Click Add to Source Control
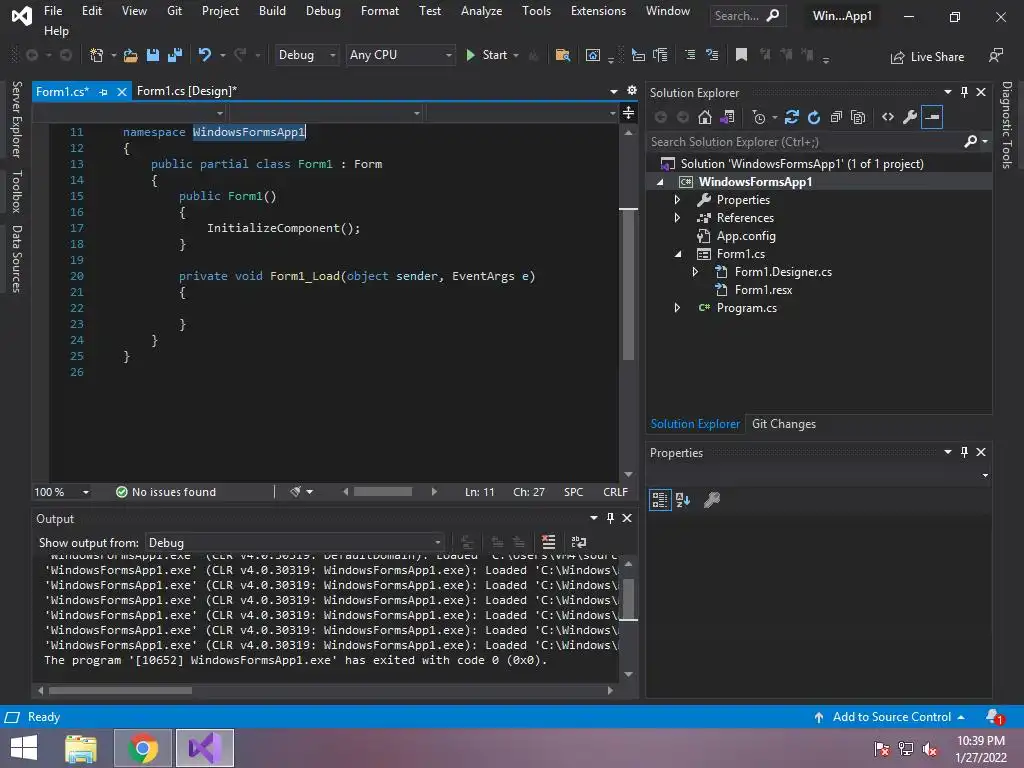The image size is (1024, 768). [x=889, y=717]
